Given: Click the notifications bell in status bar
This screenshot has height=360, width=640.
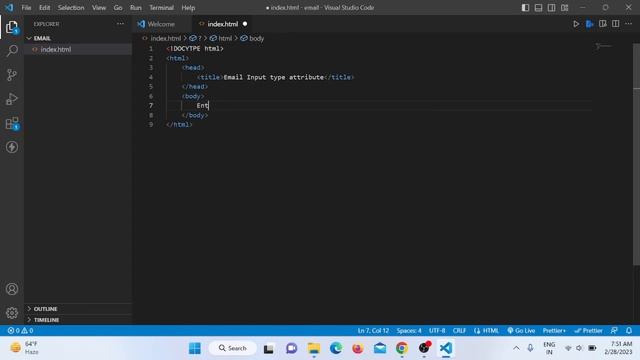Looking at the screenshot, I should [x=629, y=331].
